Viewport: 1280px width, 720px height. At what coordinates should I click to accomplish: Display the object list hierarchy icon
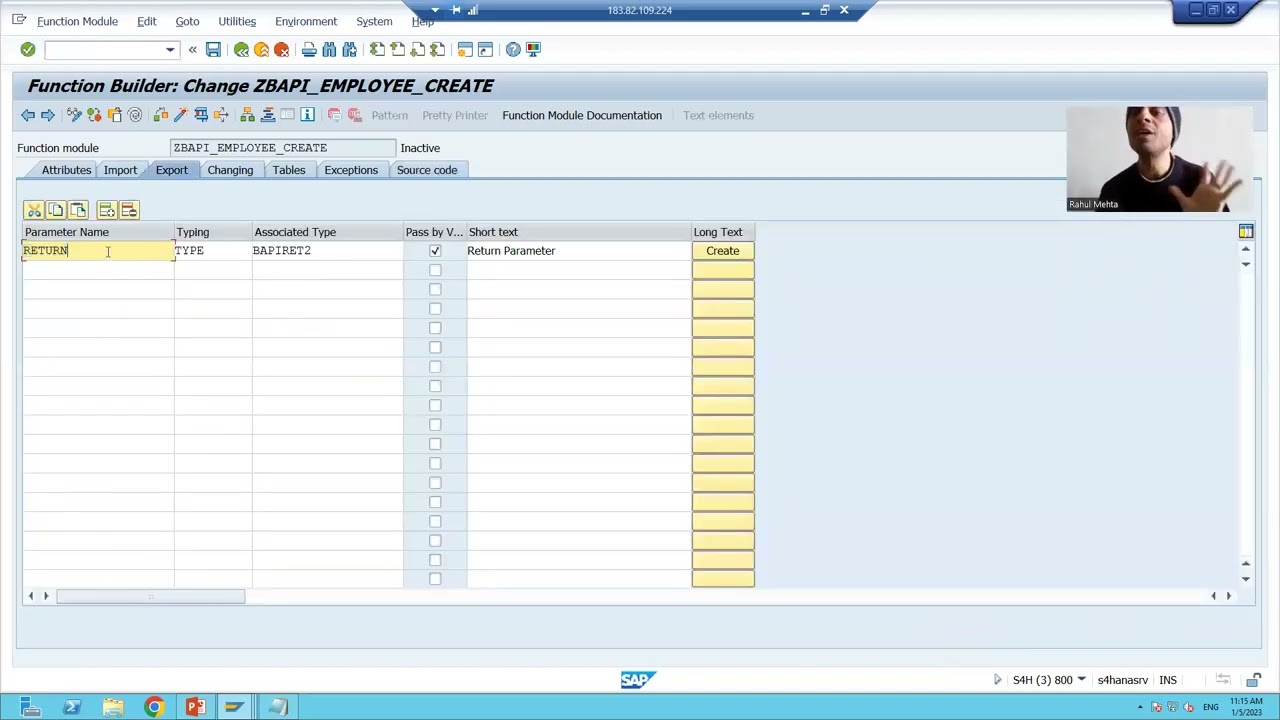coord(247,115)
